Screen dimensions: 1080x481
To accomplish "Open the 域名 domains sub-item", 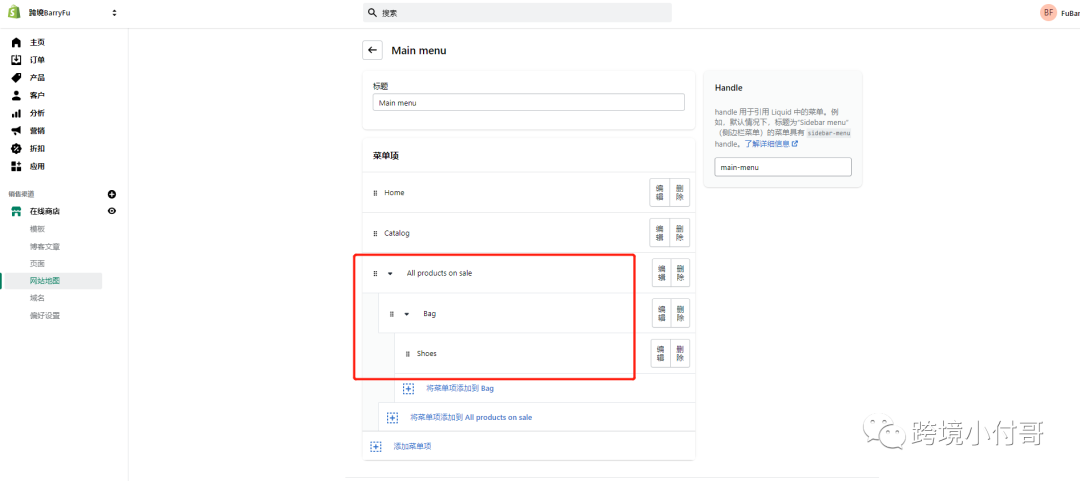I will pos(37,298).
